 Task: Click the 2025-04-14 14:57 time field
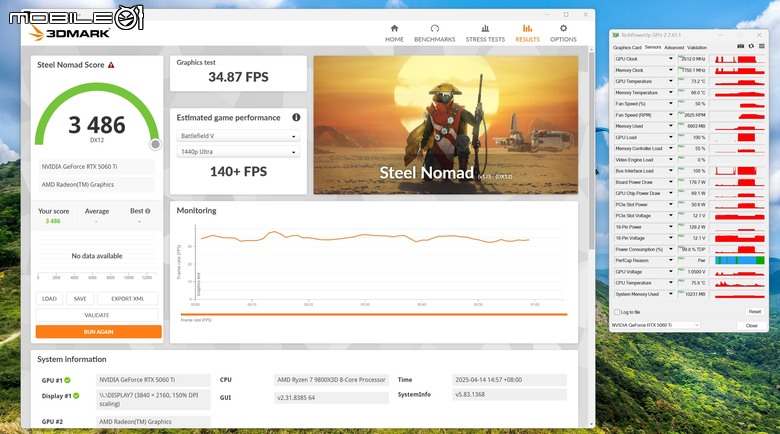click(509, 380)
